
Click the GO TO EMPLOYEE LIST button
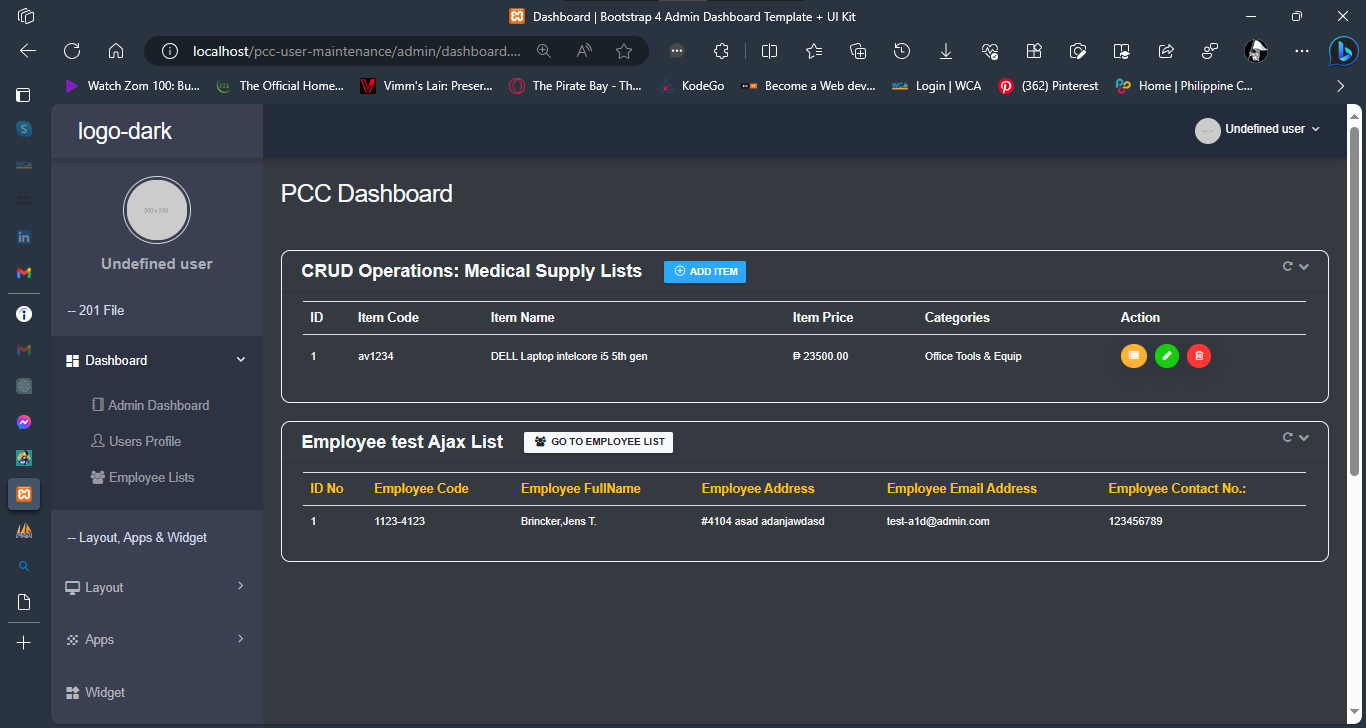tap(598, 442)
